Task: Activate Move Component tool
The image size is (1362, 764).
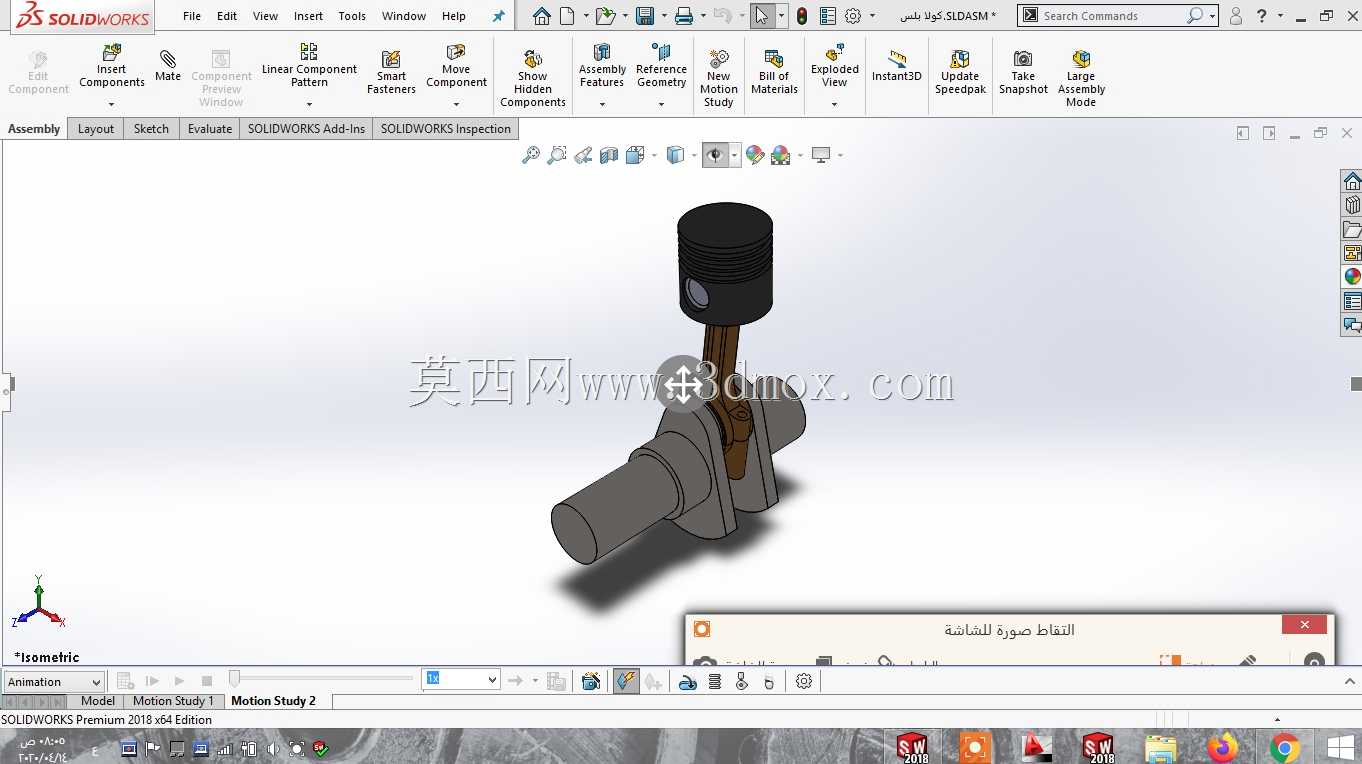Action: pos(456,65)
